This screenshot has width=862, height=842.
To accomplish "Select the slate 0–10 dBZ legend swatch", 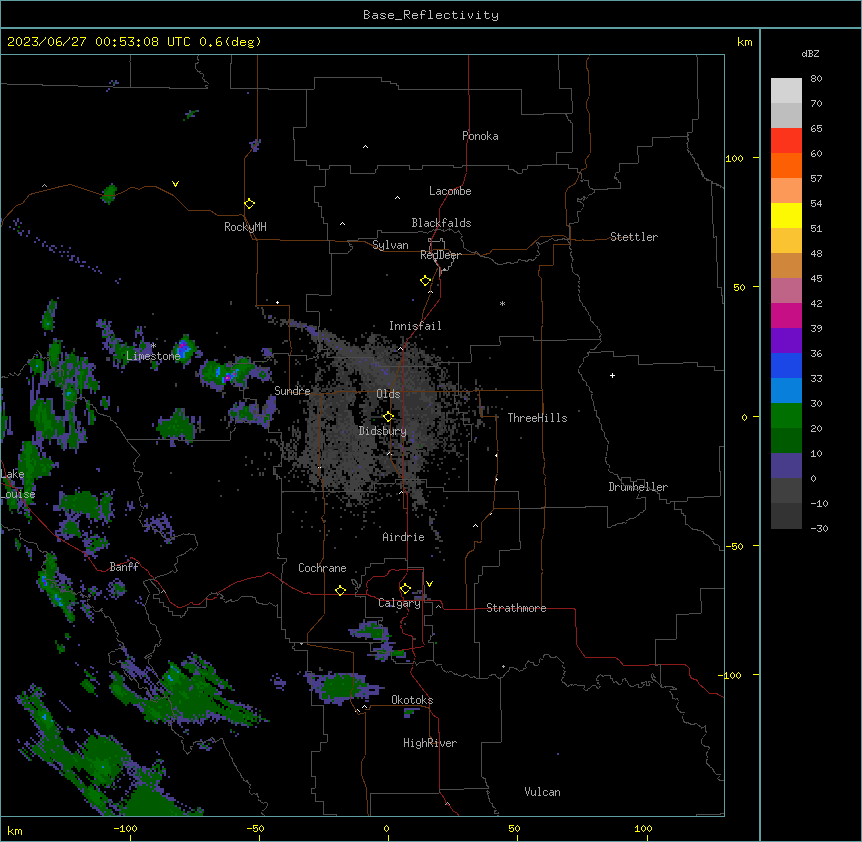I will pos(786,466).
